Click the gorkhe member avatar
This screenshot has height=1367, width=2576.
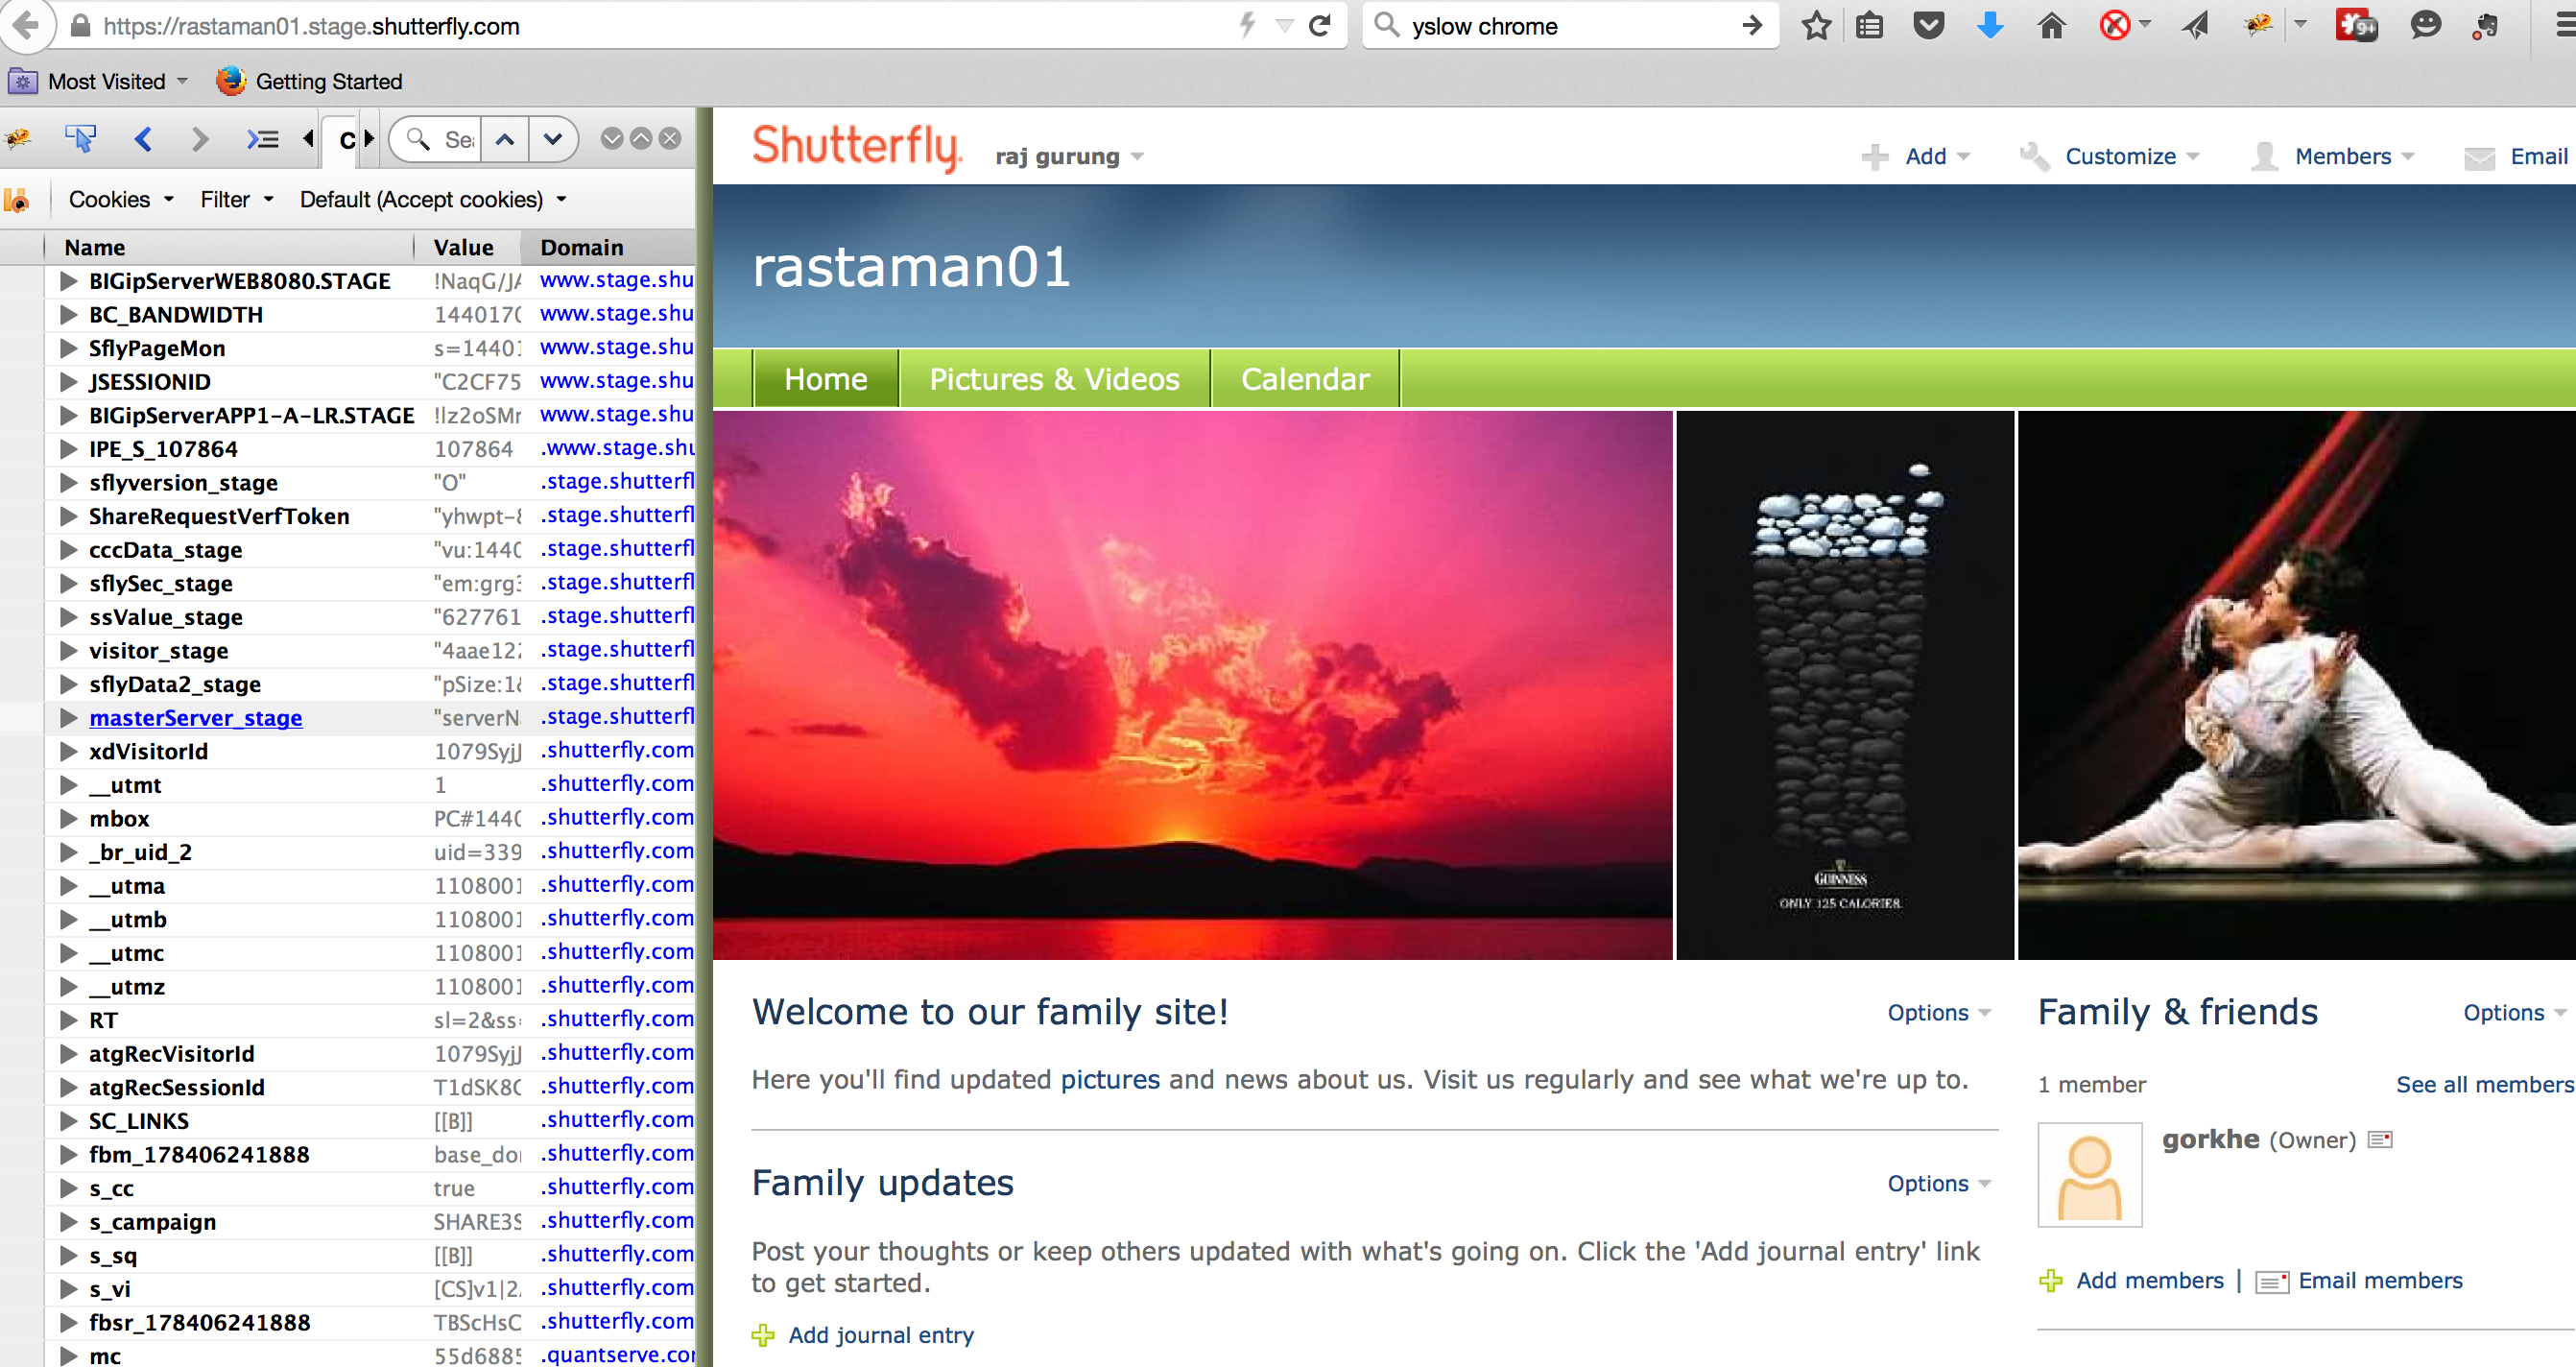click(x=2090, y=1174)
